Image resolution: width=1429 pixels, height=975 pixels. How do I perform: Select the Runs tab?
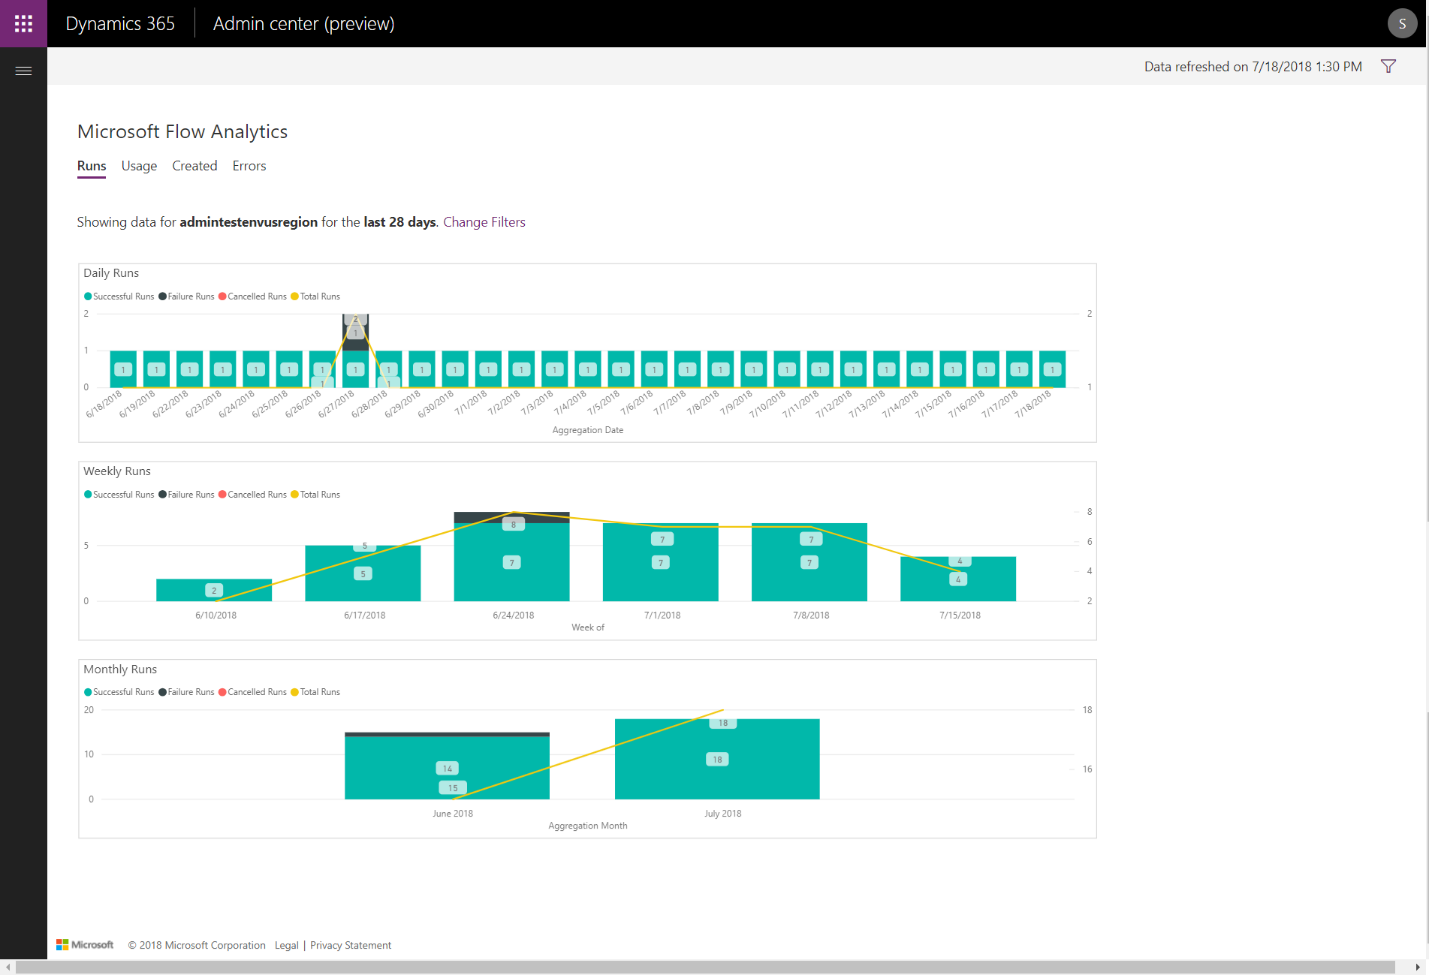coord(91,166)
